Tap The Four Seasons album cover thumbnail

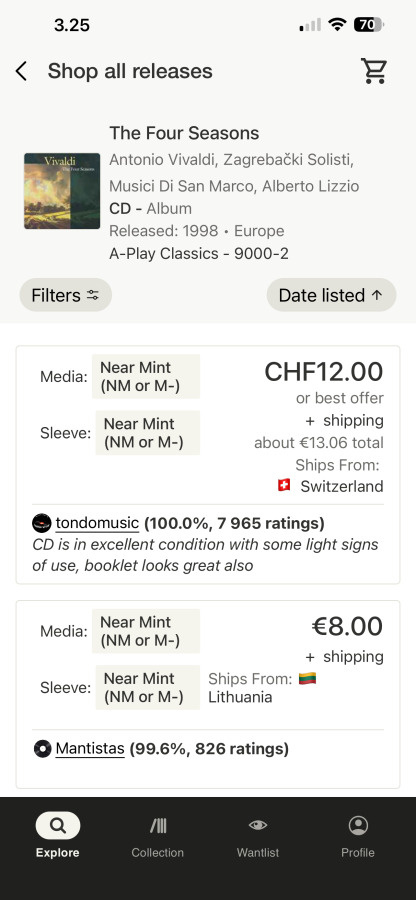[x=62, y=191]
